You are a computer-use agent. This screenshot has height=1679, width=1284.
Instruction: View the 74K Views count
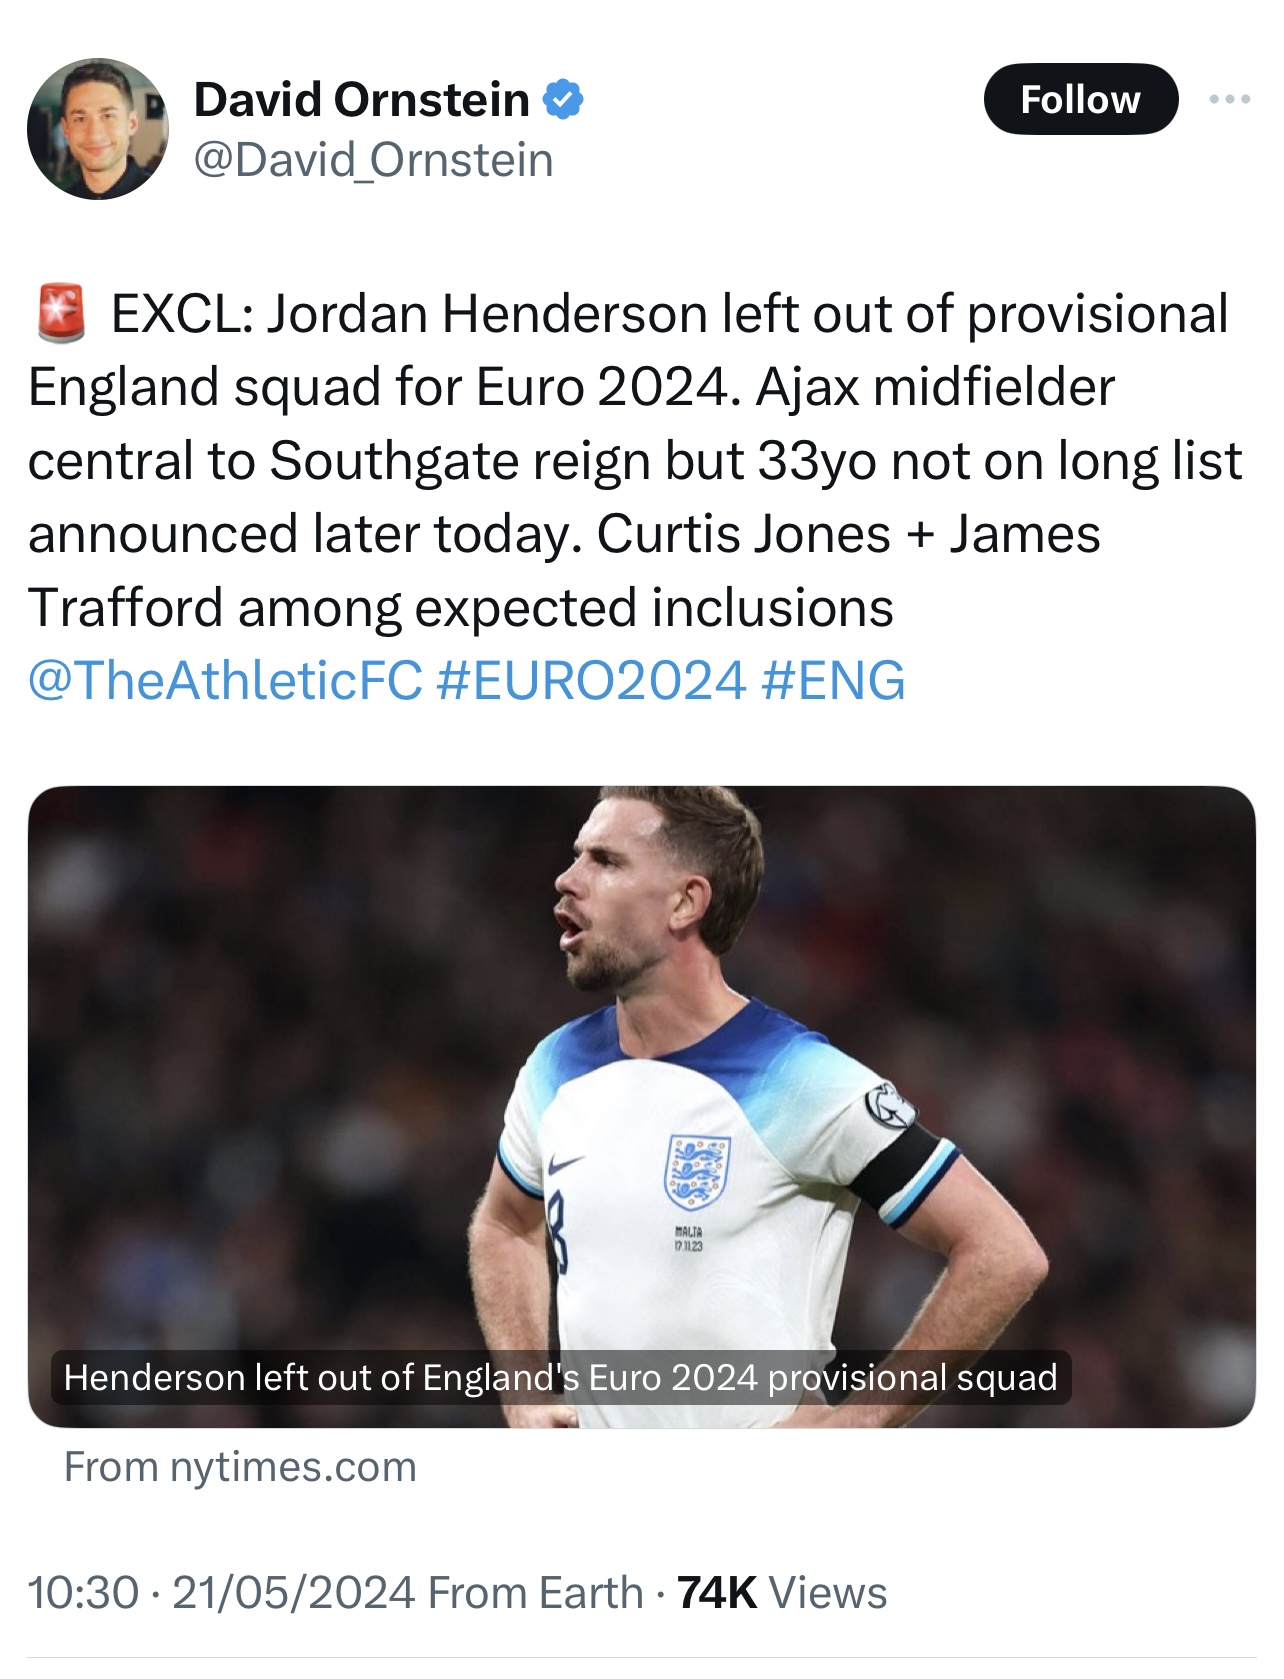[x=782, y=1593]
